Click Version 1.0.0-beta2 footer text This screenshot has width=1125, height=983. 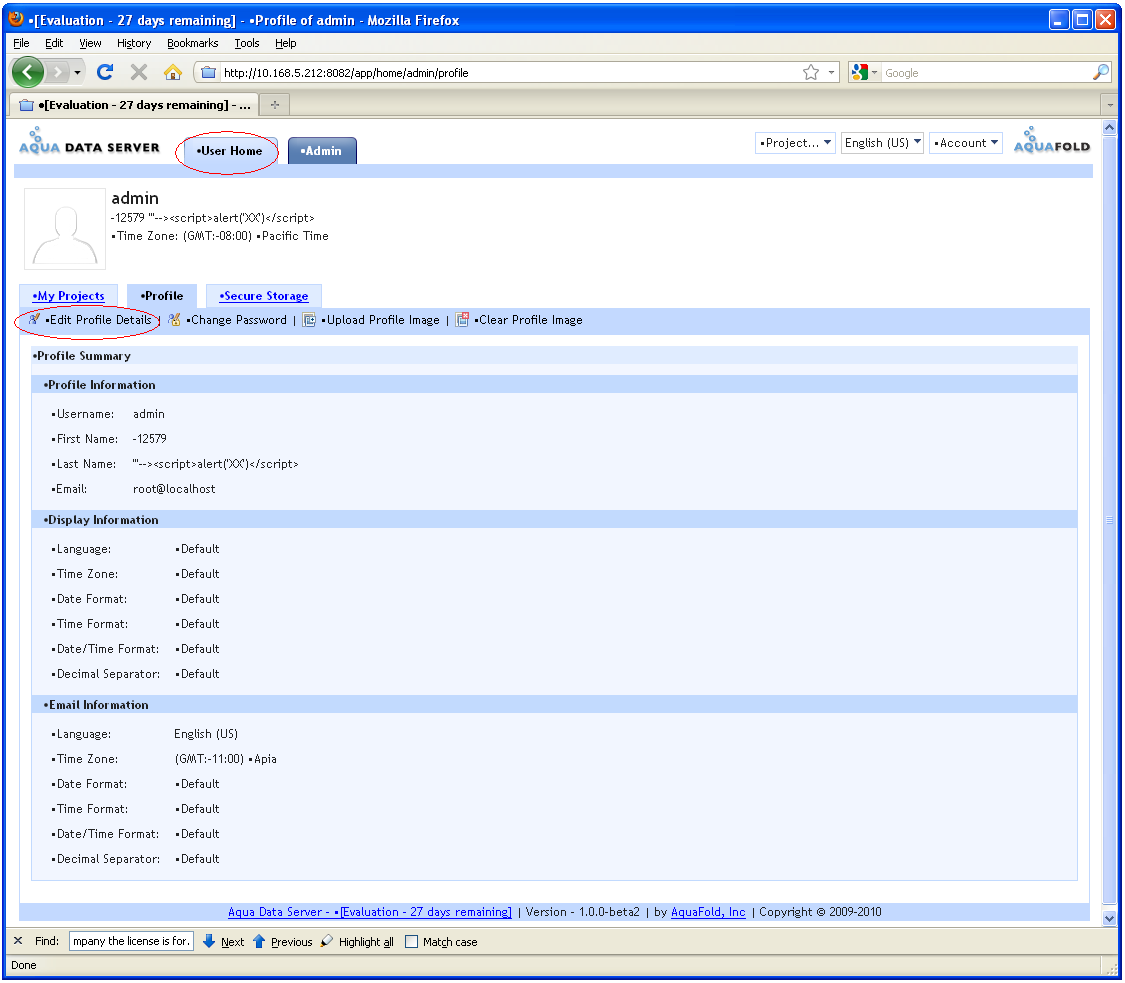pyautogui.click(x=582, y=912)
